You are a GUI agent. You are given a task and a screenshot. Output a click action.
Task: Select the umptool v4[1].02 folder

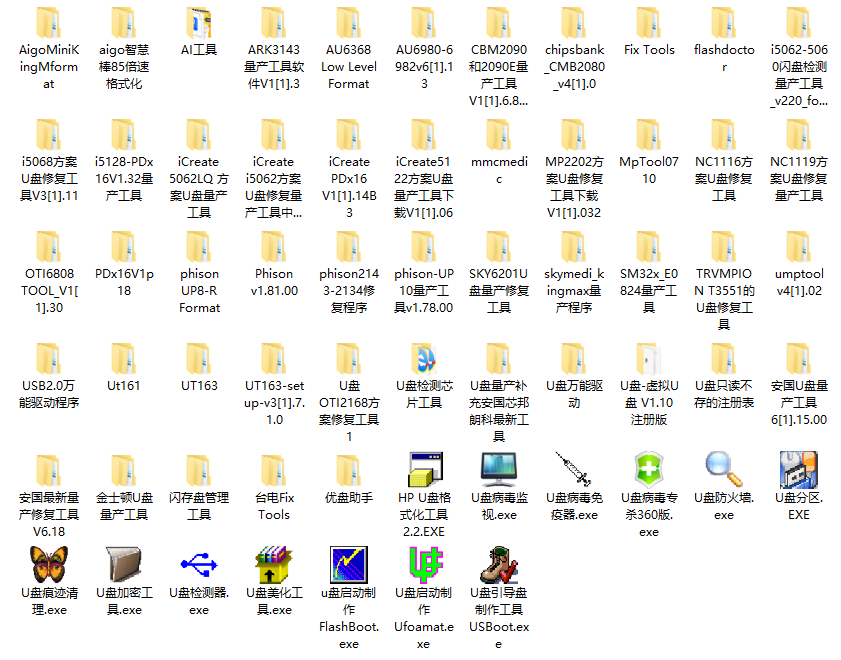799,247
